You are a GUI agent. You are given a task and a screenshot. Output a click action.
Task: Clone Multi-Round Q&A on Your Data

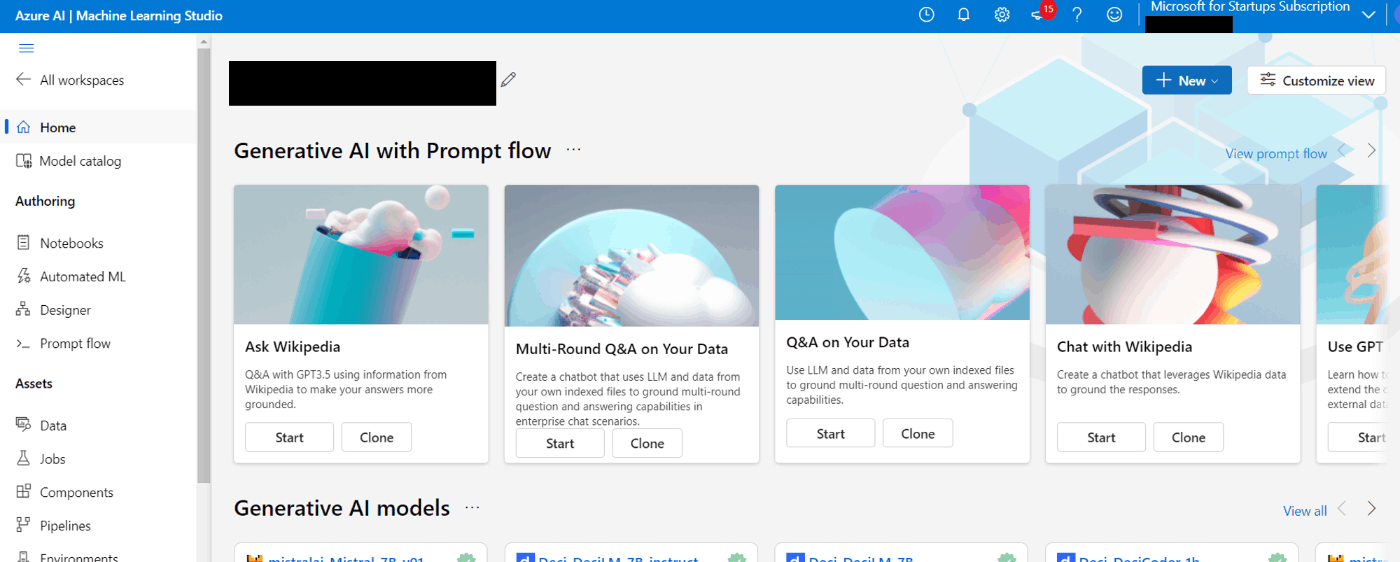pos(647,443)
